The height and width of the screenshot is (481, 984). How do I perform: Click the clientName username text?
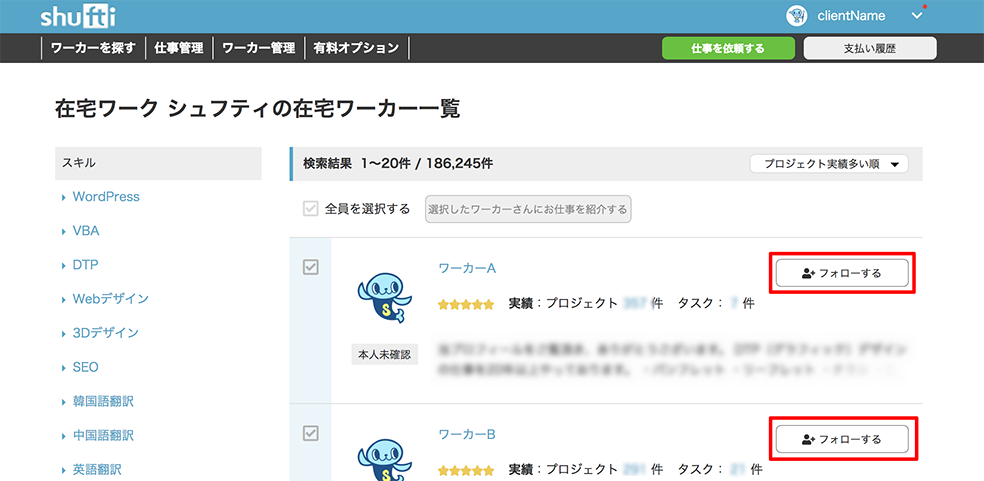[x=851, y=16]
